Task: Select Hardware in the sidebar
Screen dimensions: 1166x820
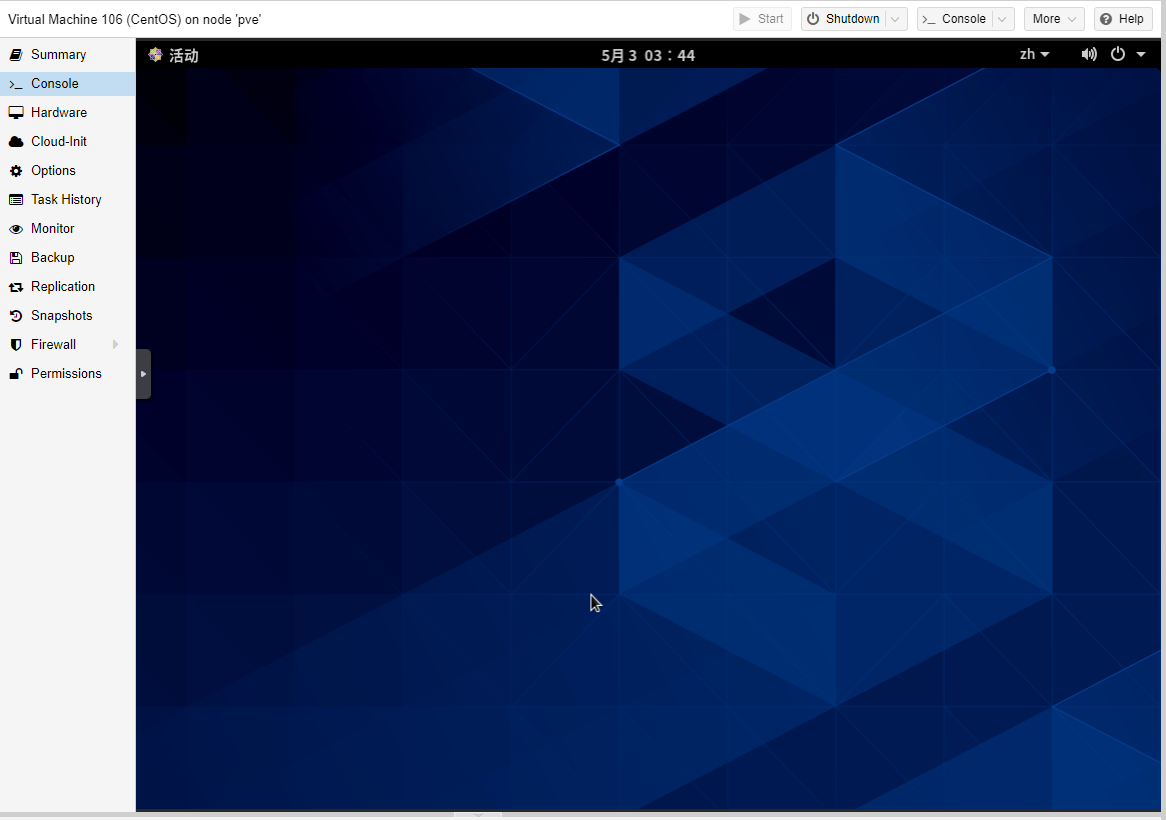Action: [x=58, y=113]
